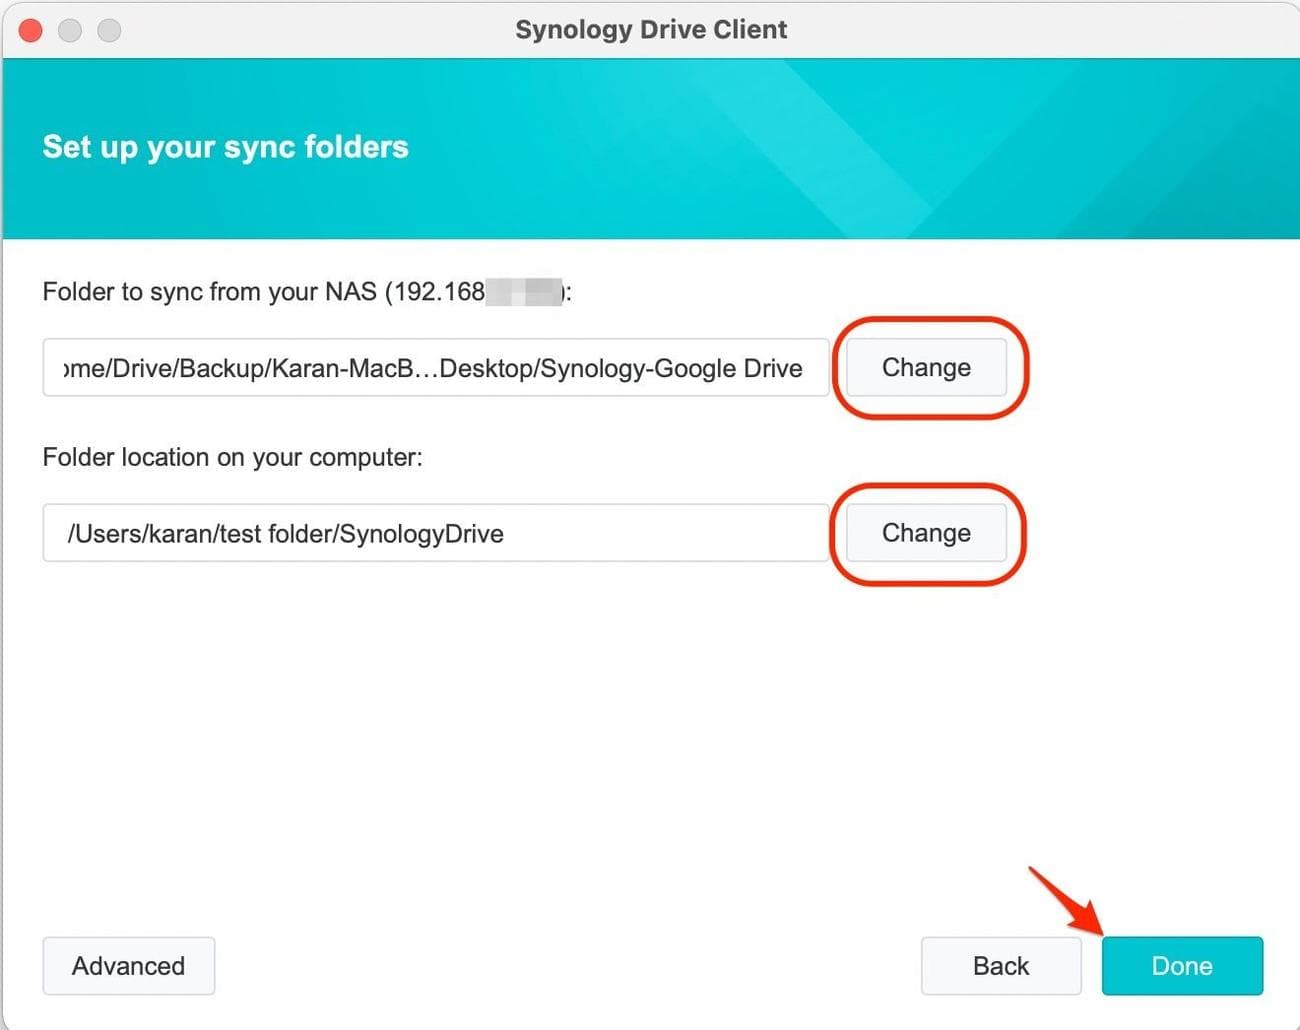Click Change next to the NAS folder path

click(x=926, y=367)
